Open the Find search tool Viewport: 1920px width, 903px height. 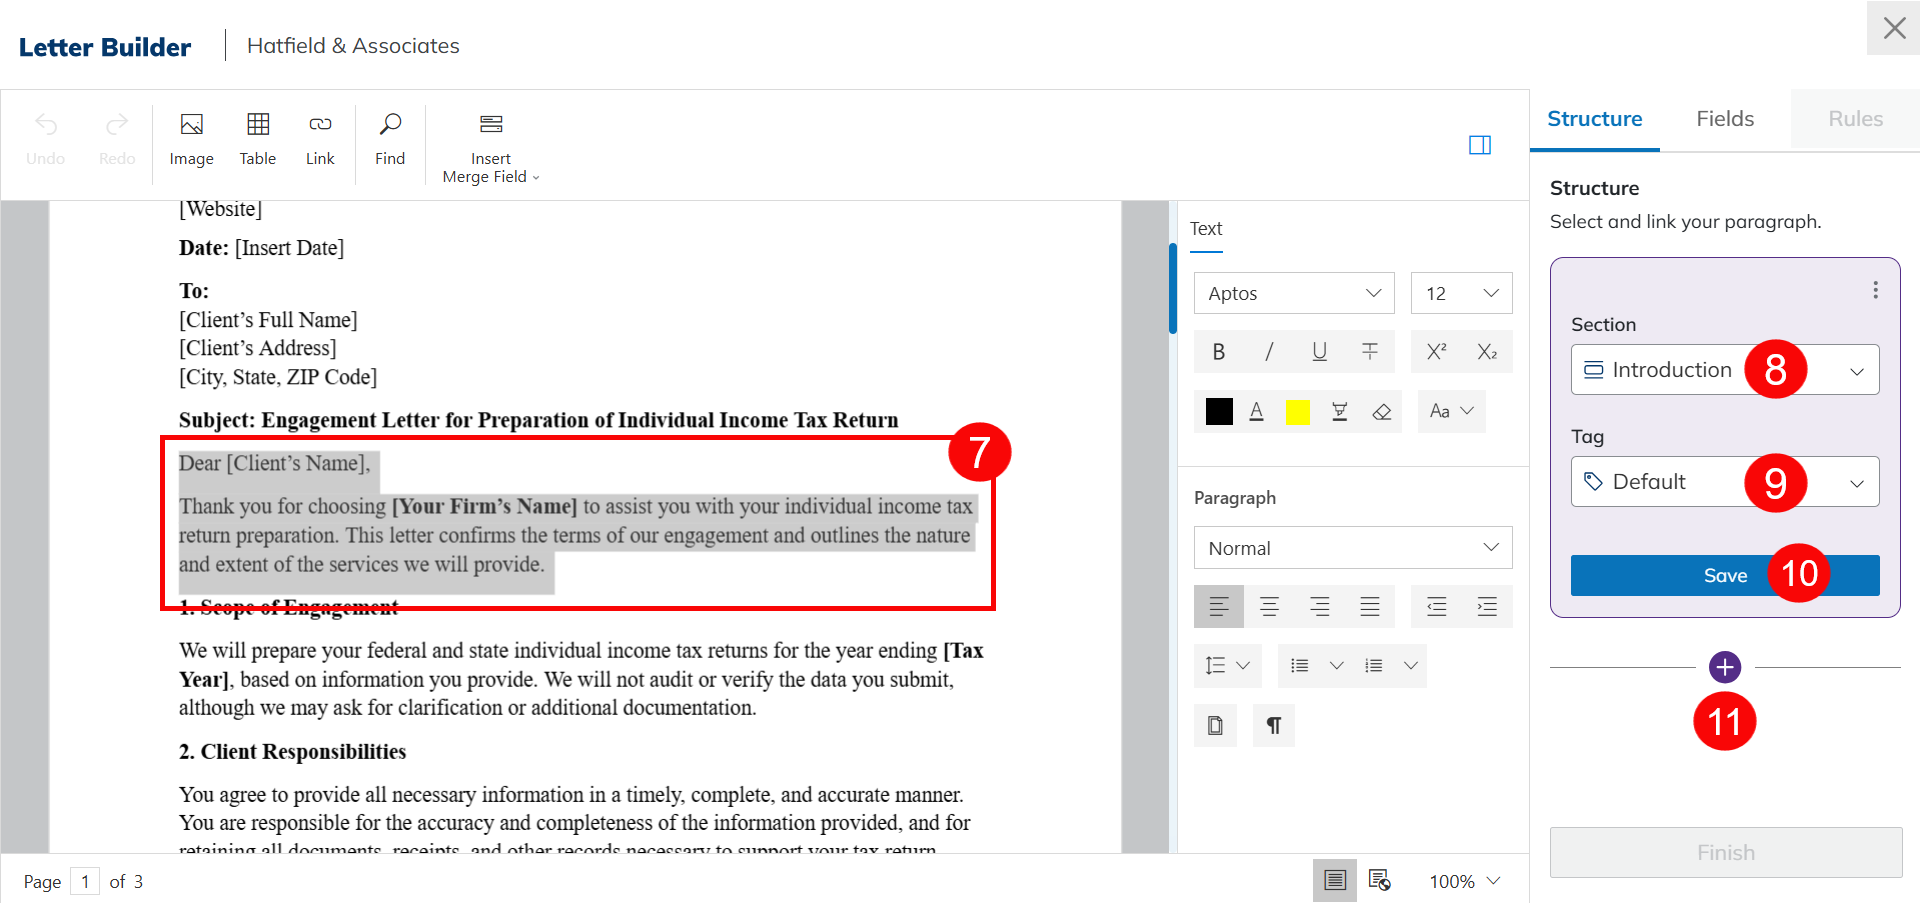(390, 138)
